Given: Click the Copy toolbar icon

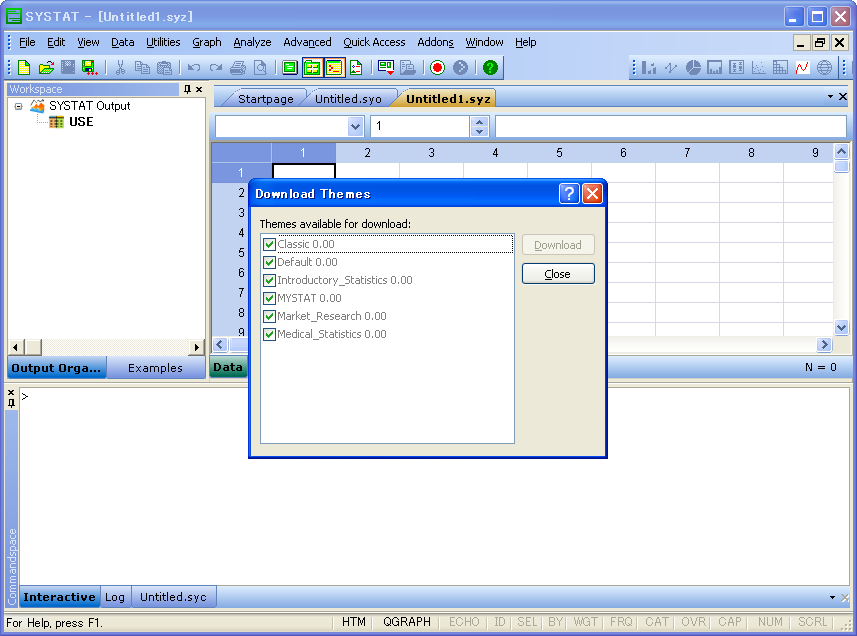Looking at the screenshot, I should tap(142, 67).
